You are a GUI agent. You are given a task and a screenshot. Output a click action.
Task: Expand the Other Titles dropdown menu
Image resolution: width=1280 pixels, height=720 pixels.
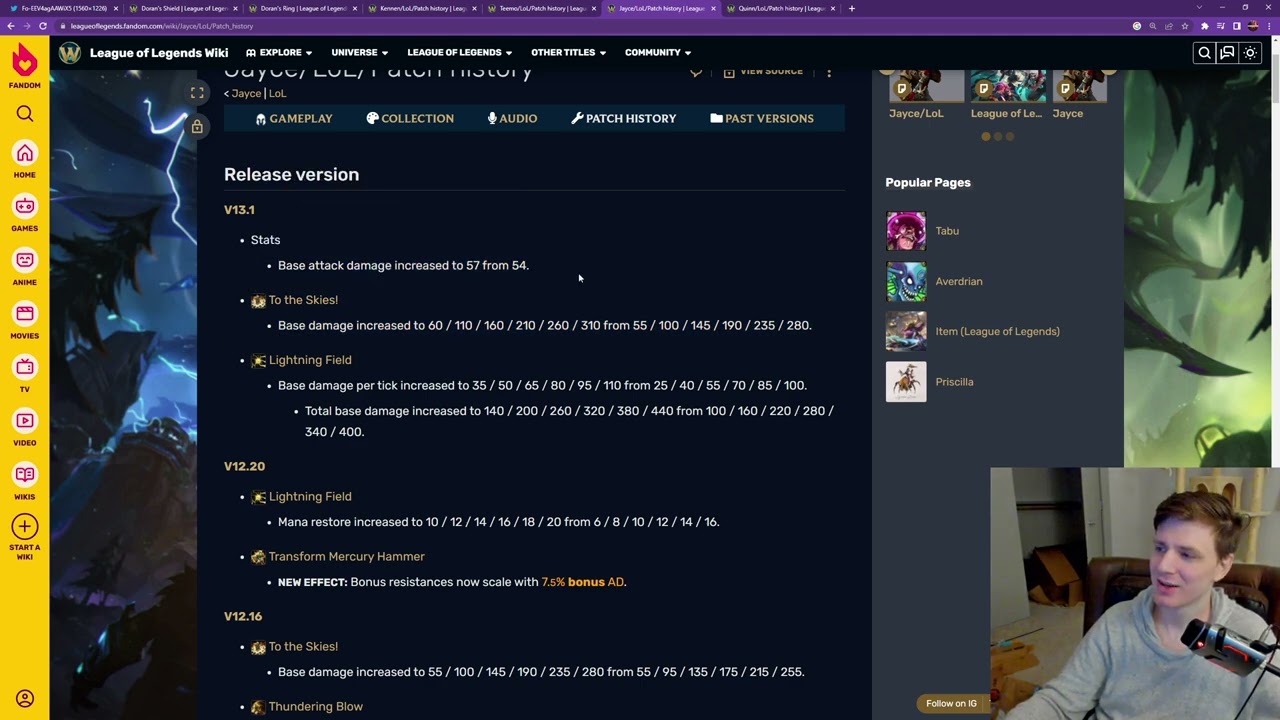point(568,52)
